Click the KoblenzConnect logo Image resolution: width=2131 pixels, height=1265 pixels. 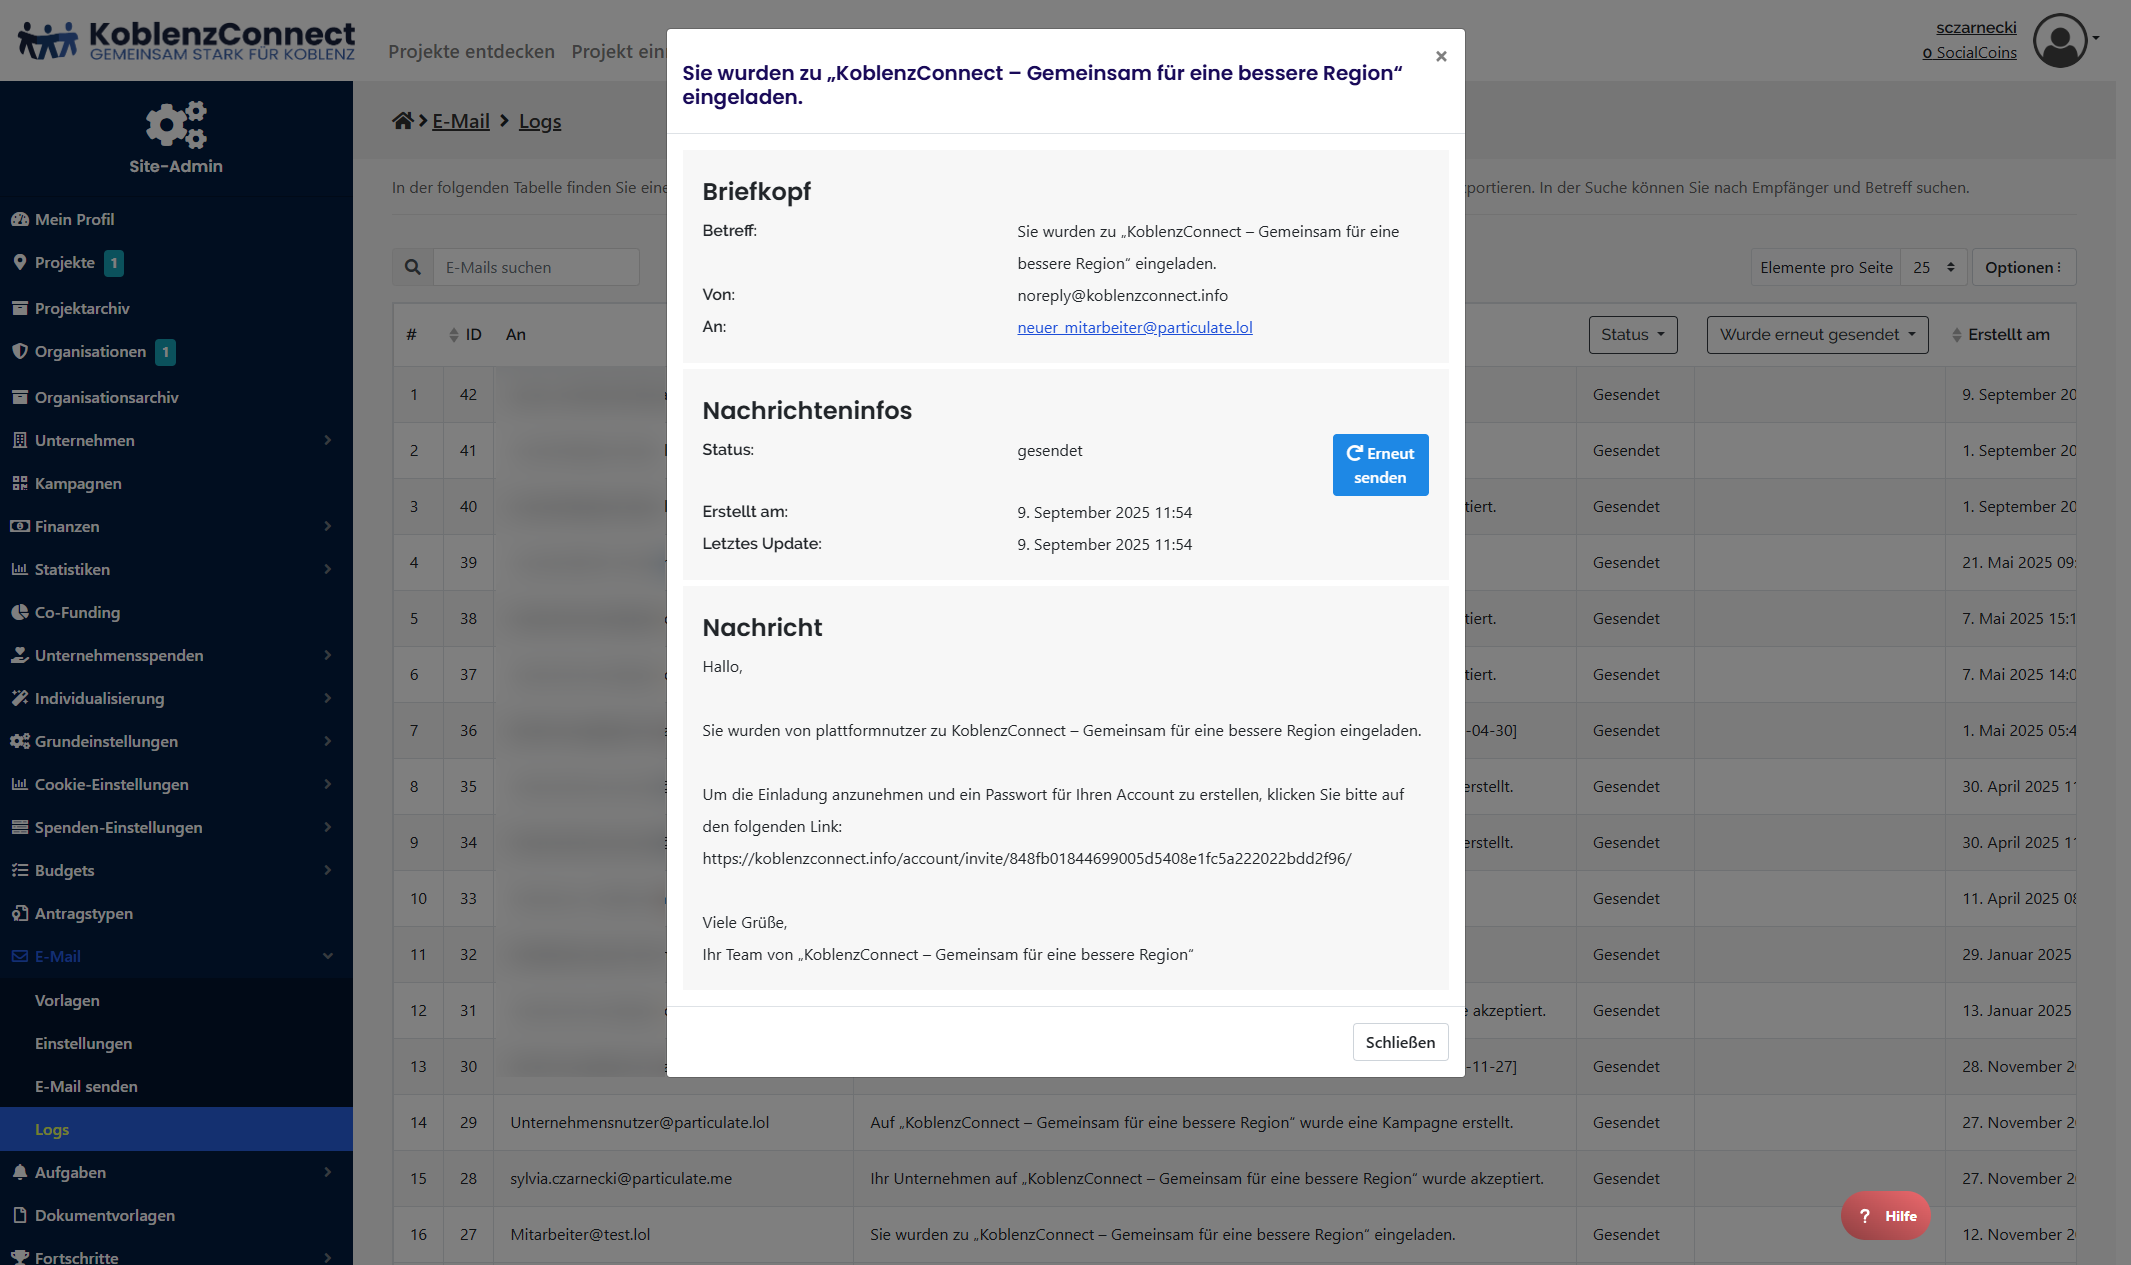click(187, 41)
